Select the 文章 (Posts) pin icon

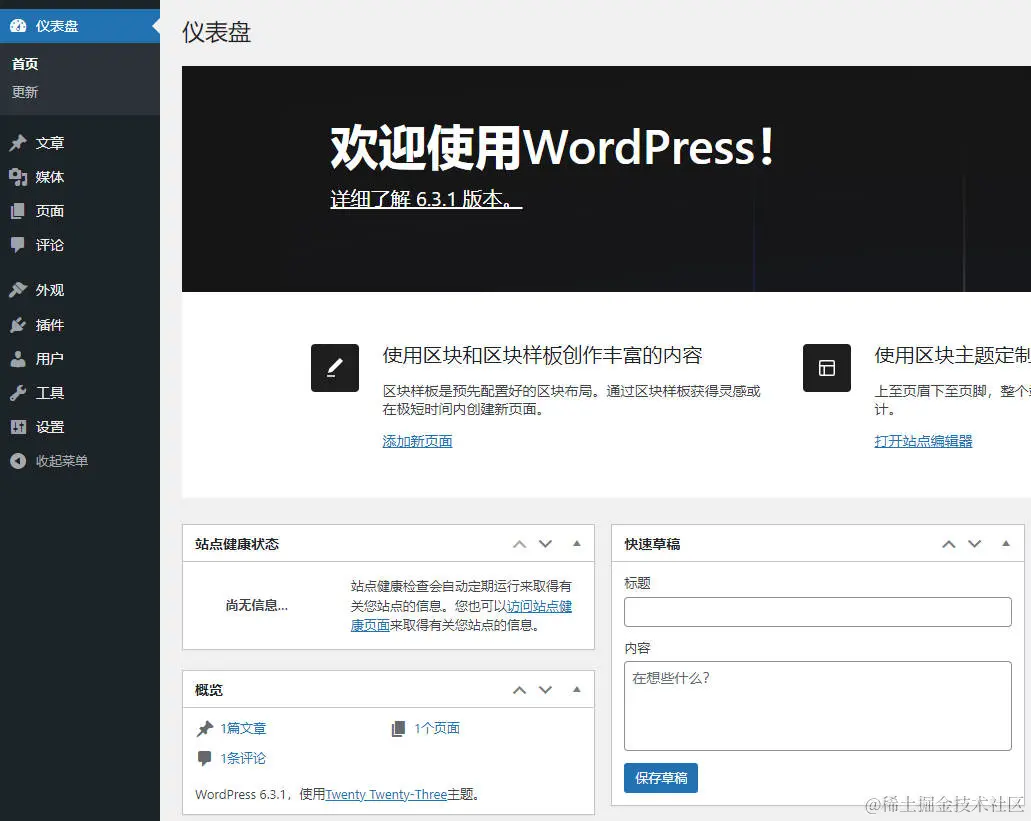[17, 142]
